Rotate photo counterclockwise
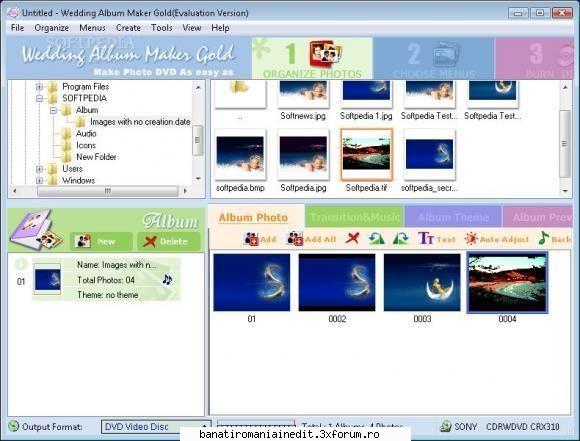The width and height of the screenshot is (580, 441). pos(376,239)
